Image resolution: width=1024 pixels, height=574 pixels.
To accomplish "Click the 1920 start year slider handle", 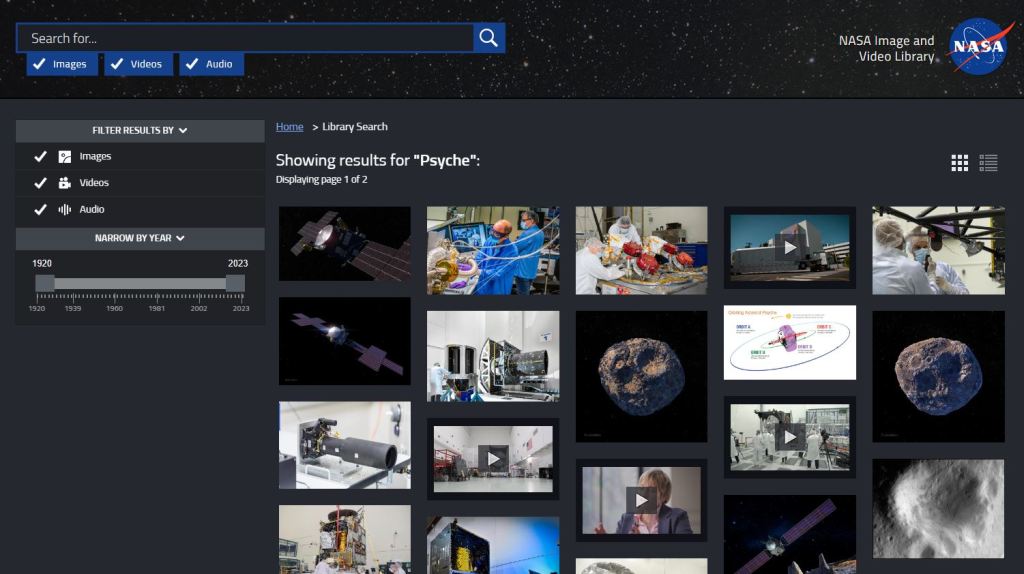I will 45,283.
